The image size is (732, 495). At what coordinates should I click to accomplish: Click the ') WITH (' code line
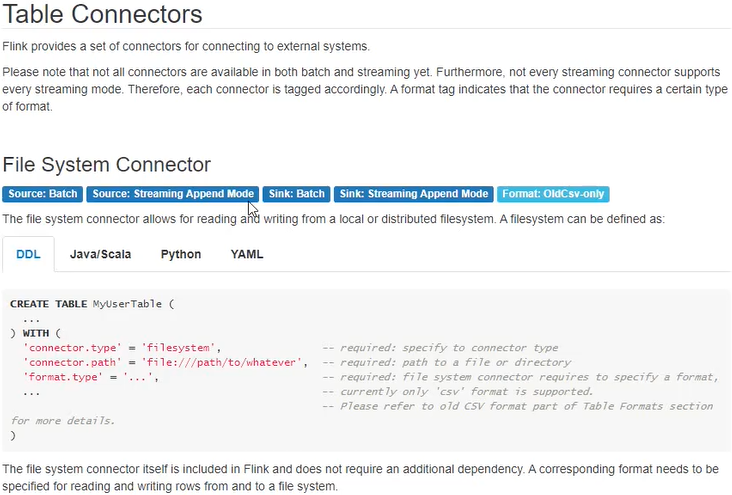tap(35, 333)
